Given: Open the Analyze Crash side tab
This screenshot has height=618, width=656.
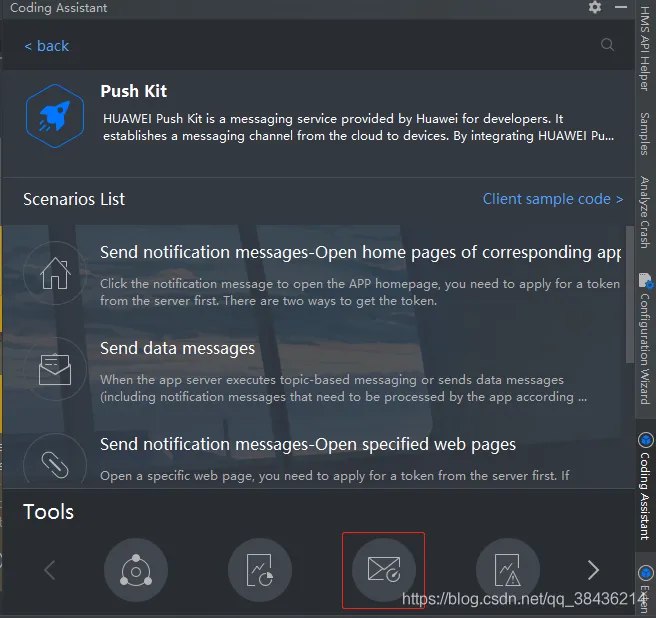Looking at the screenshot, I should [x=645, y=212].
